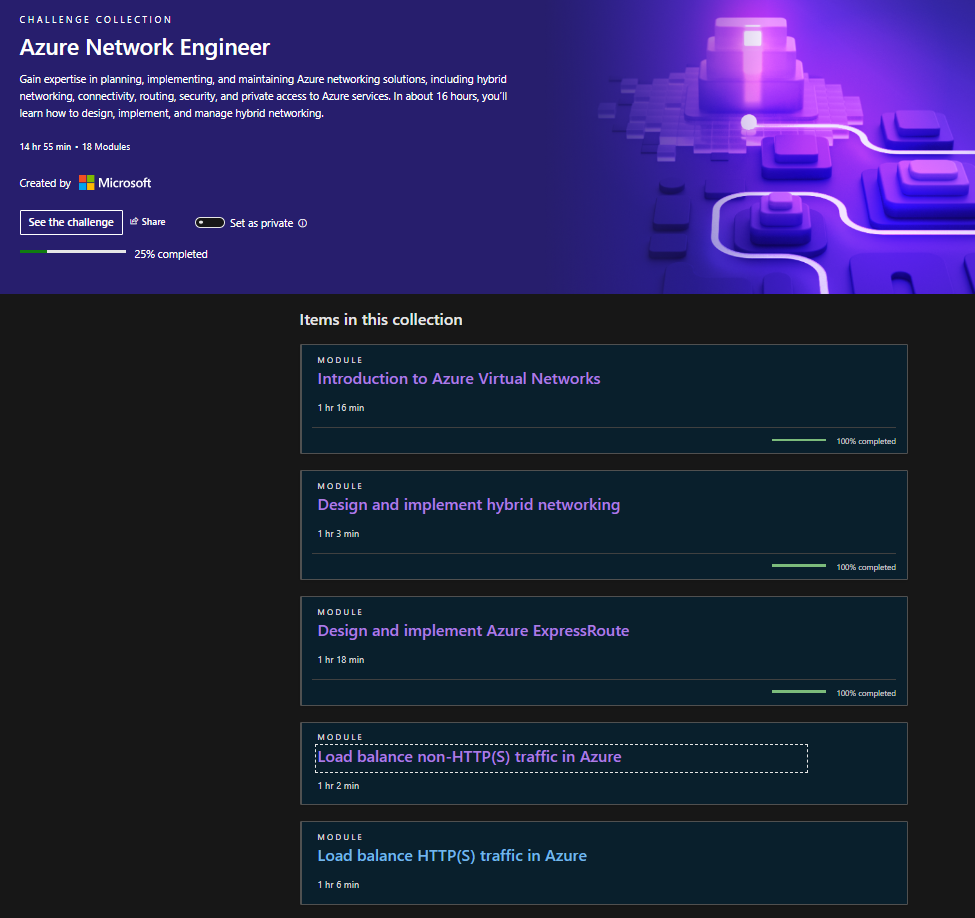Click the Set as private label

(261, 223)
